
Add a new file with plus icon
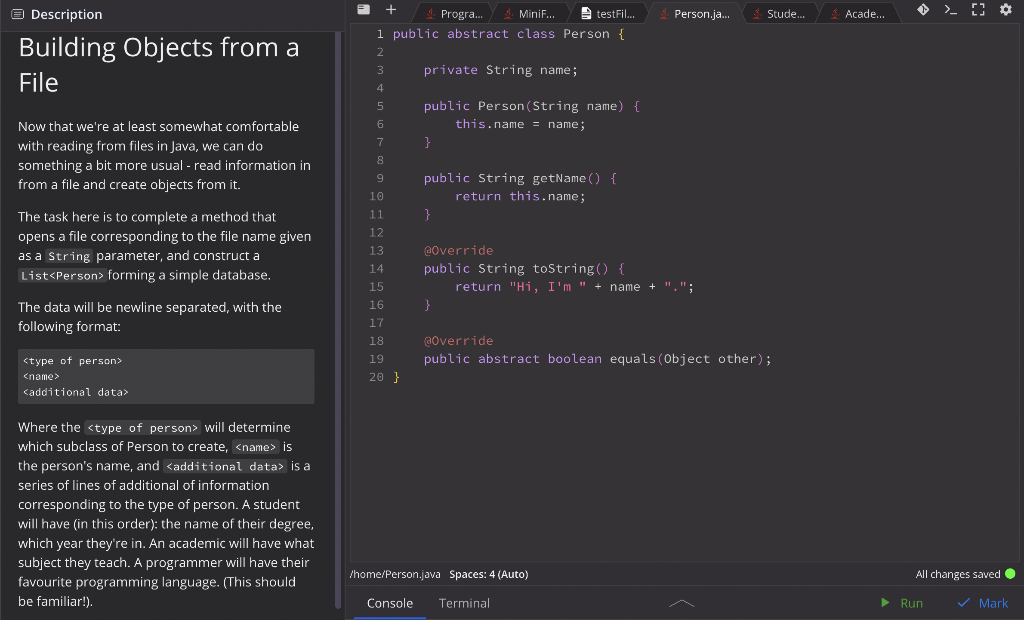click(x=391, y=9)
